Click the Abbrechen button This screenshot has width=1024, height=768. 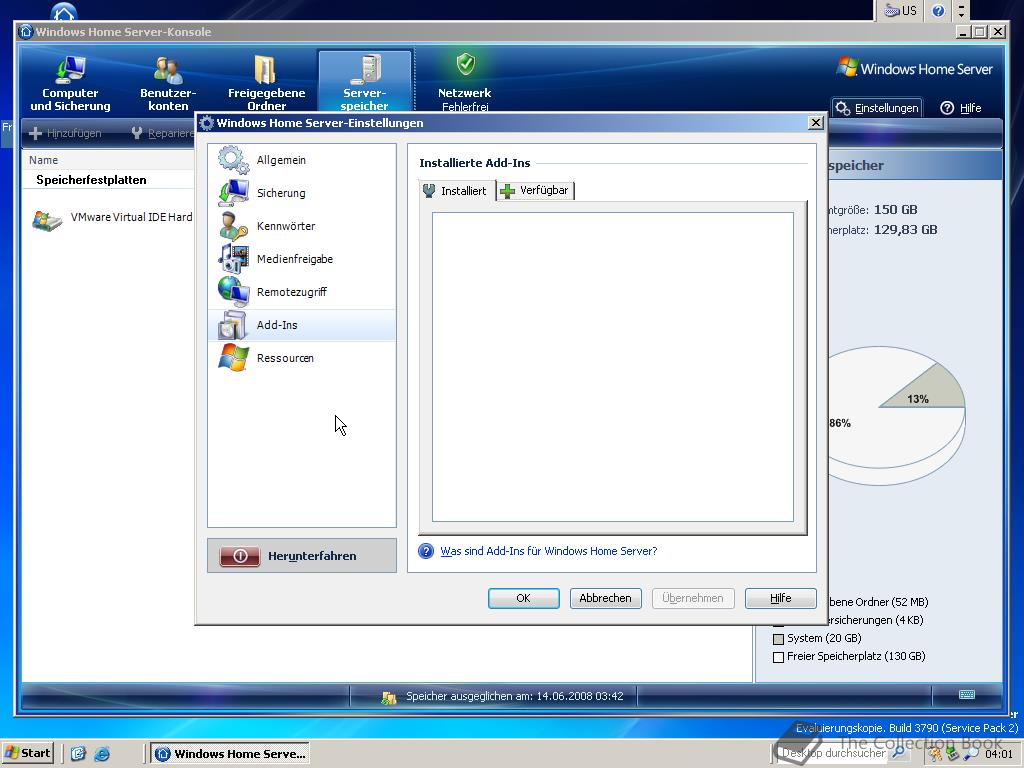[605, 598]
